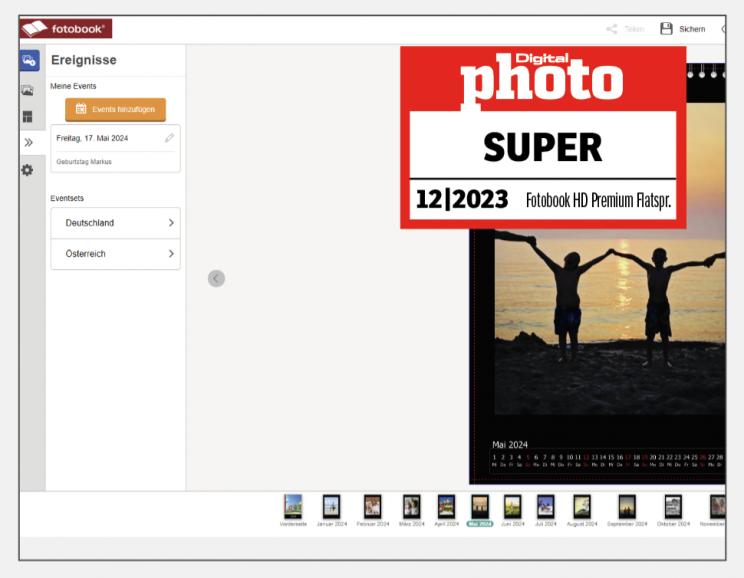Select the Juni 2024 thumbnail

click(x=512, y=507)
